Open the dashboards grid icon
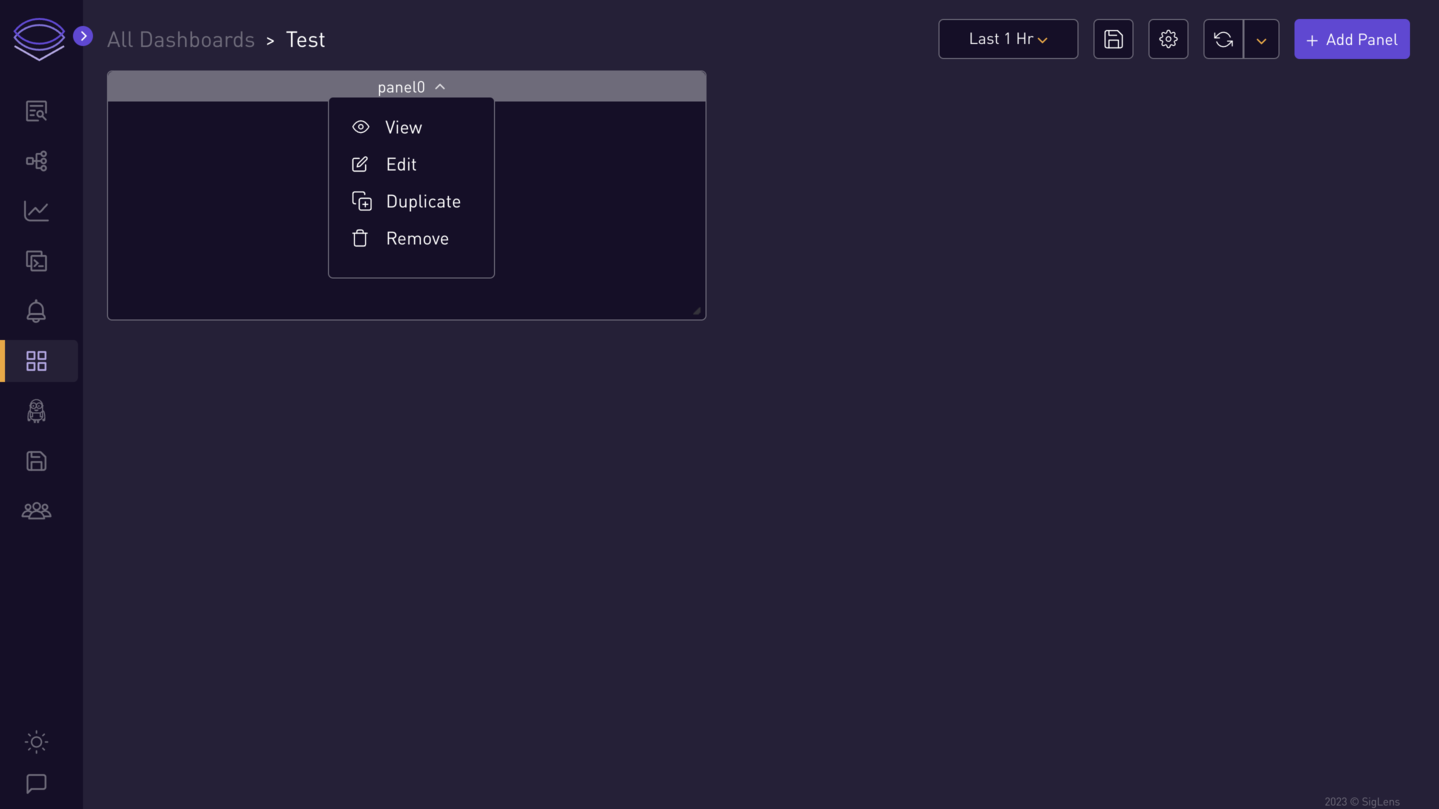The image size is (1439, 809). coord(36,361)
